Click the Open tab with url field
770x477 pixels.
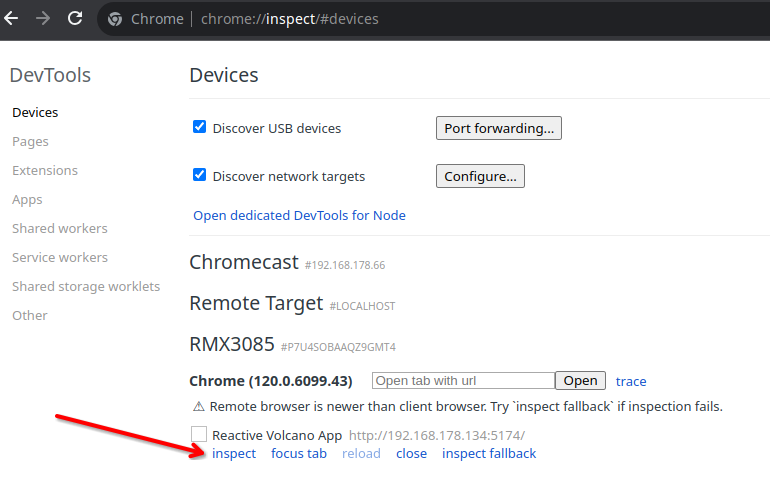click(x=464, y=381)
